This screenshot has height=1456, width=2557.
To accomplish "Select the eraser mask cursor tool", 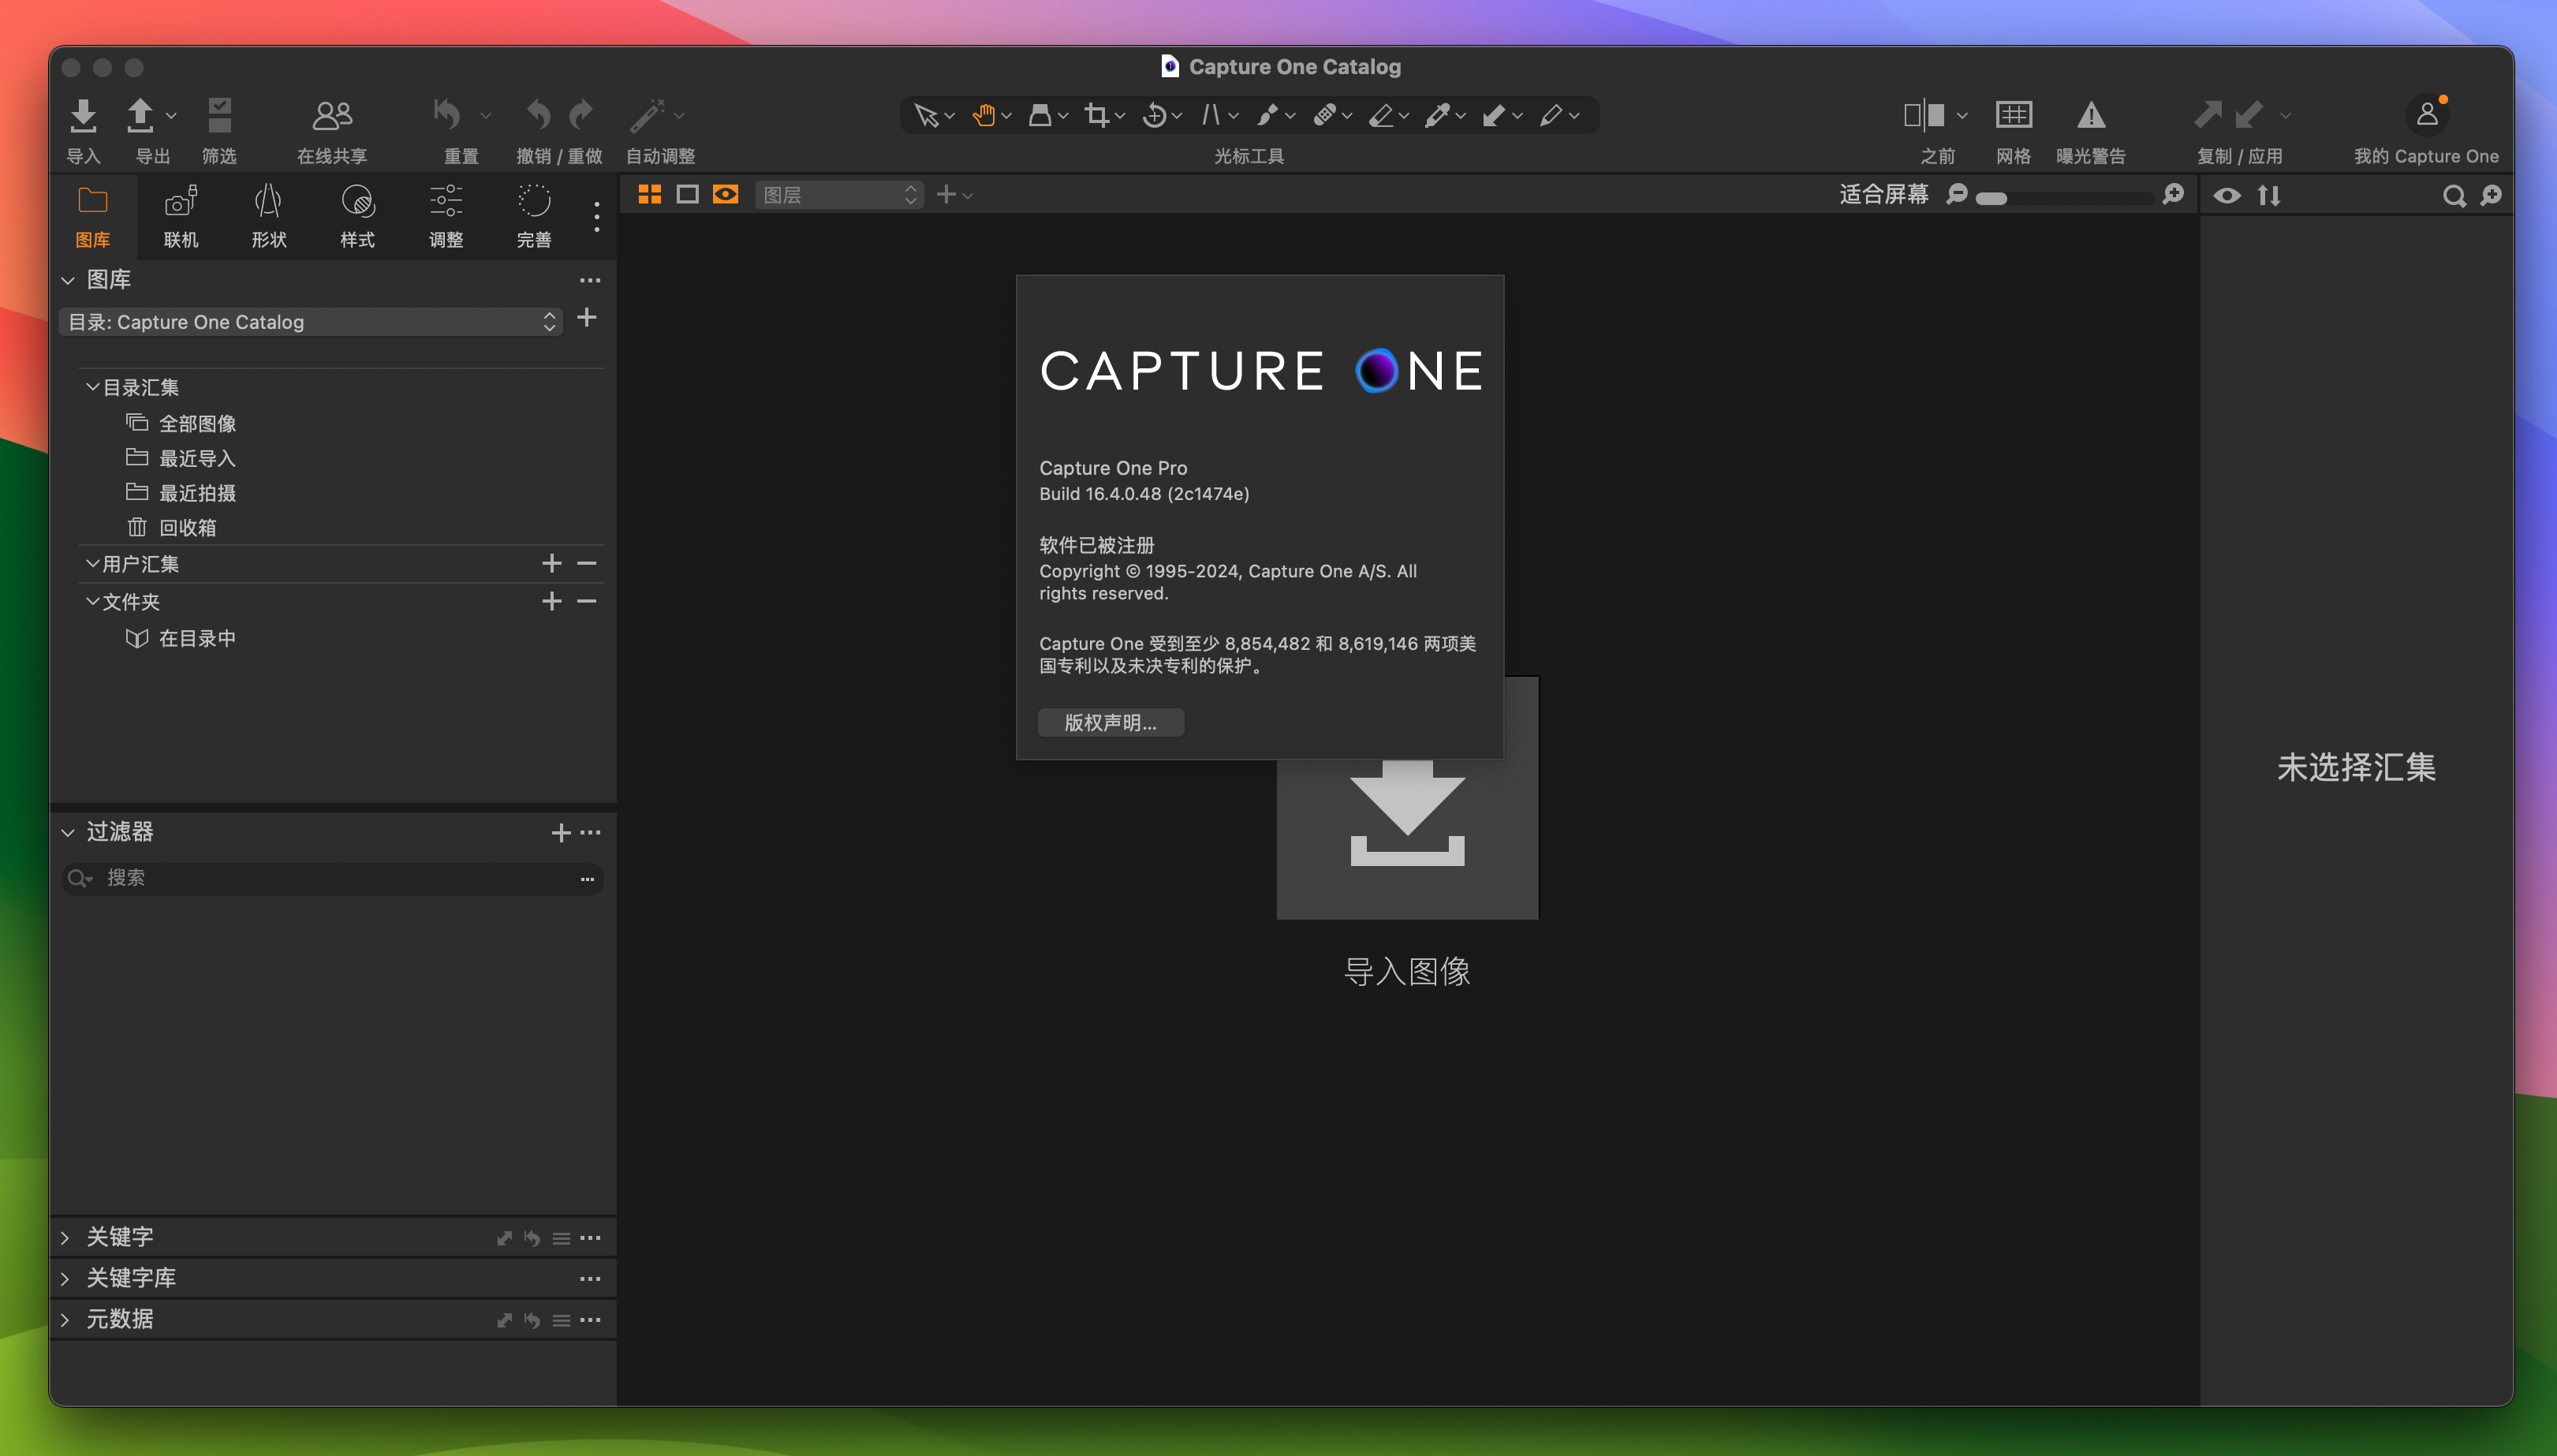I will (x=1381, y=116).
